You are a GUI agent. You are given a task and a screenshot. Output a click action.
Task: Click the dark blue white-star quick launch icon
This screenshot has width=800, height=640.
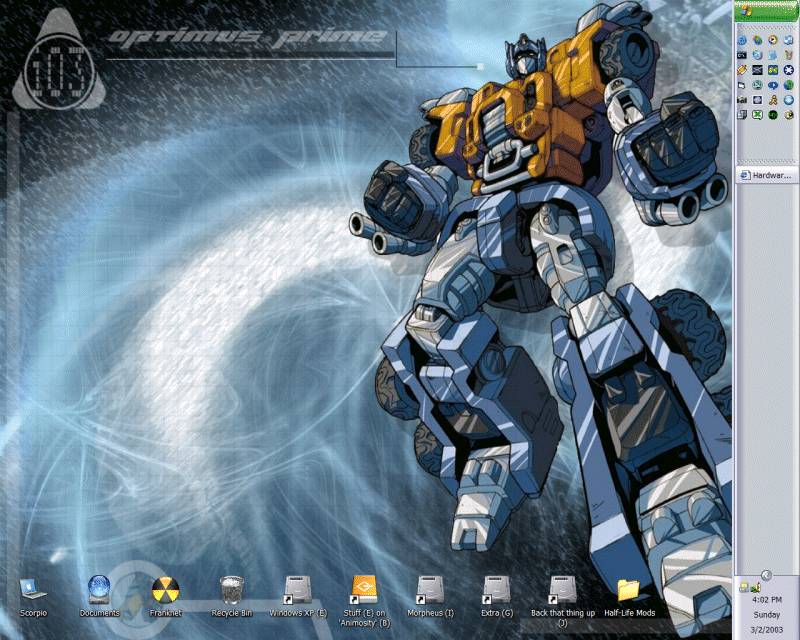[789, 70]
